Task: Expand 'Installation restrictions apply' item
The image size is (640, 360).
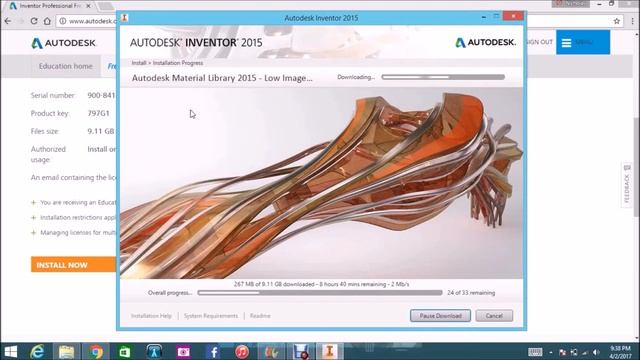Action: click(x=33, y=218)
